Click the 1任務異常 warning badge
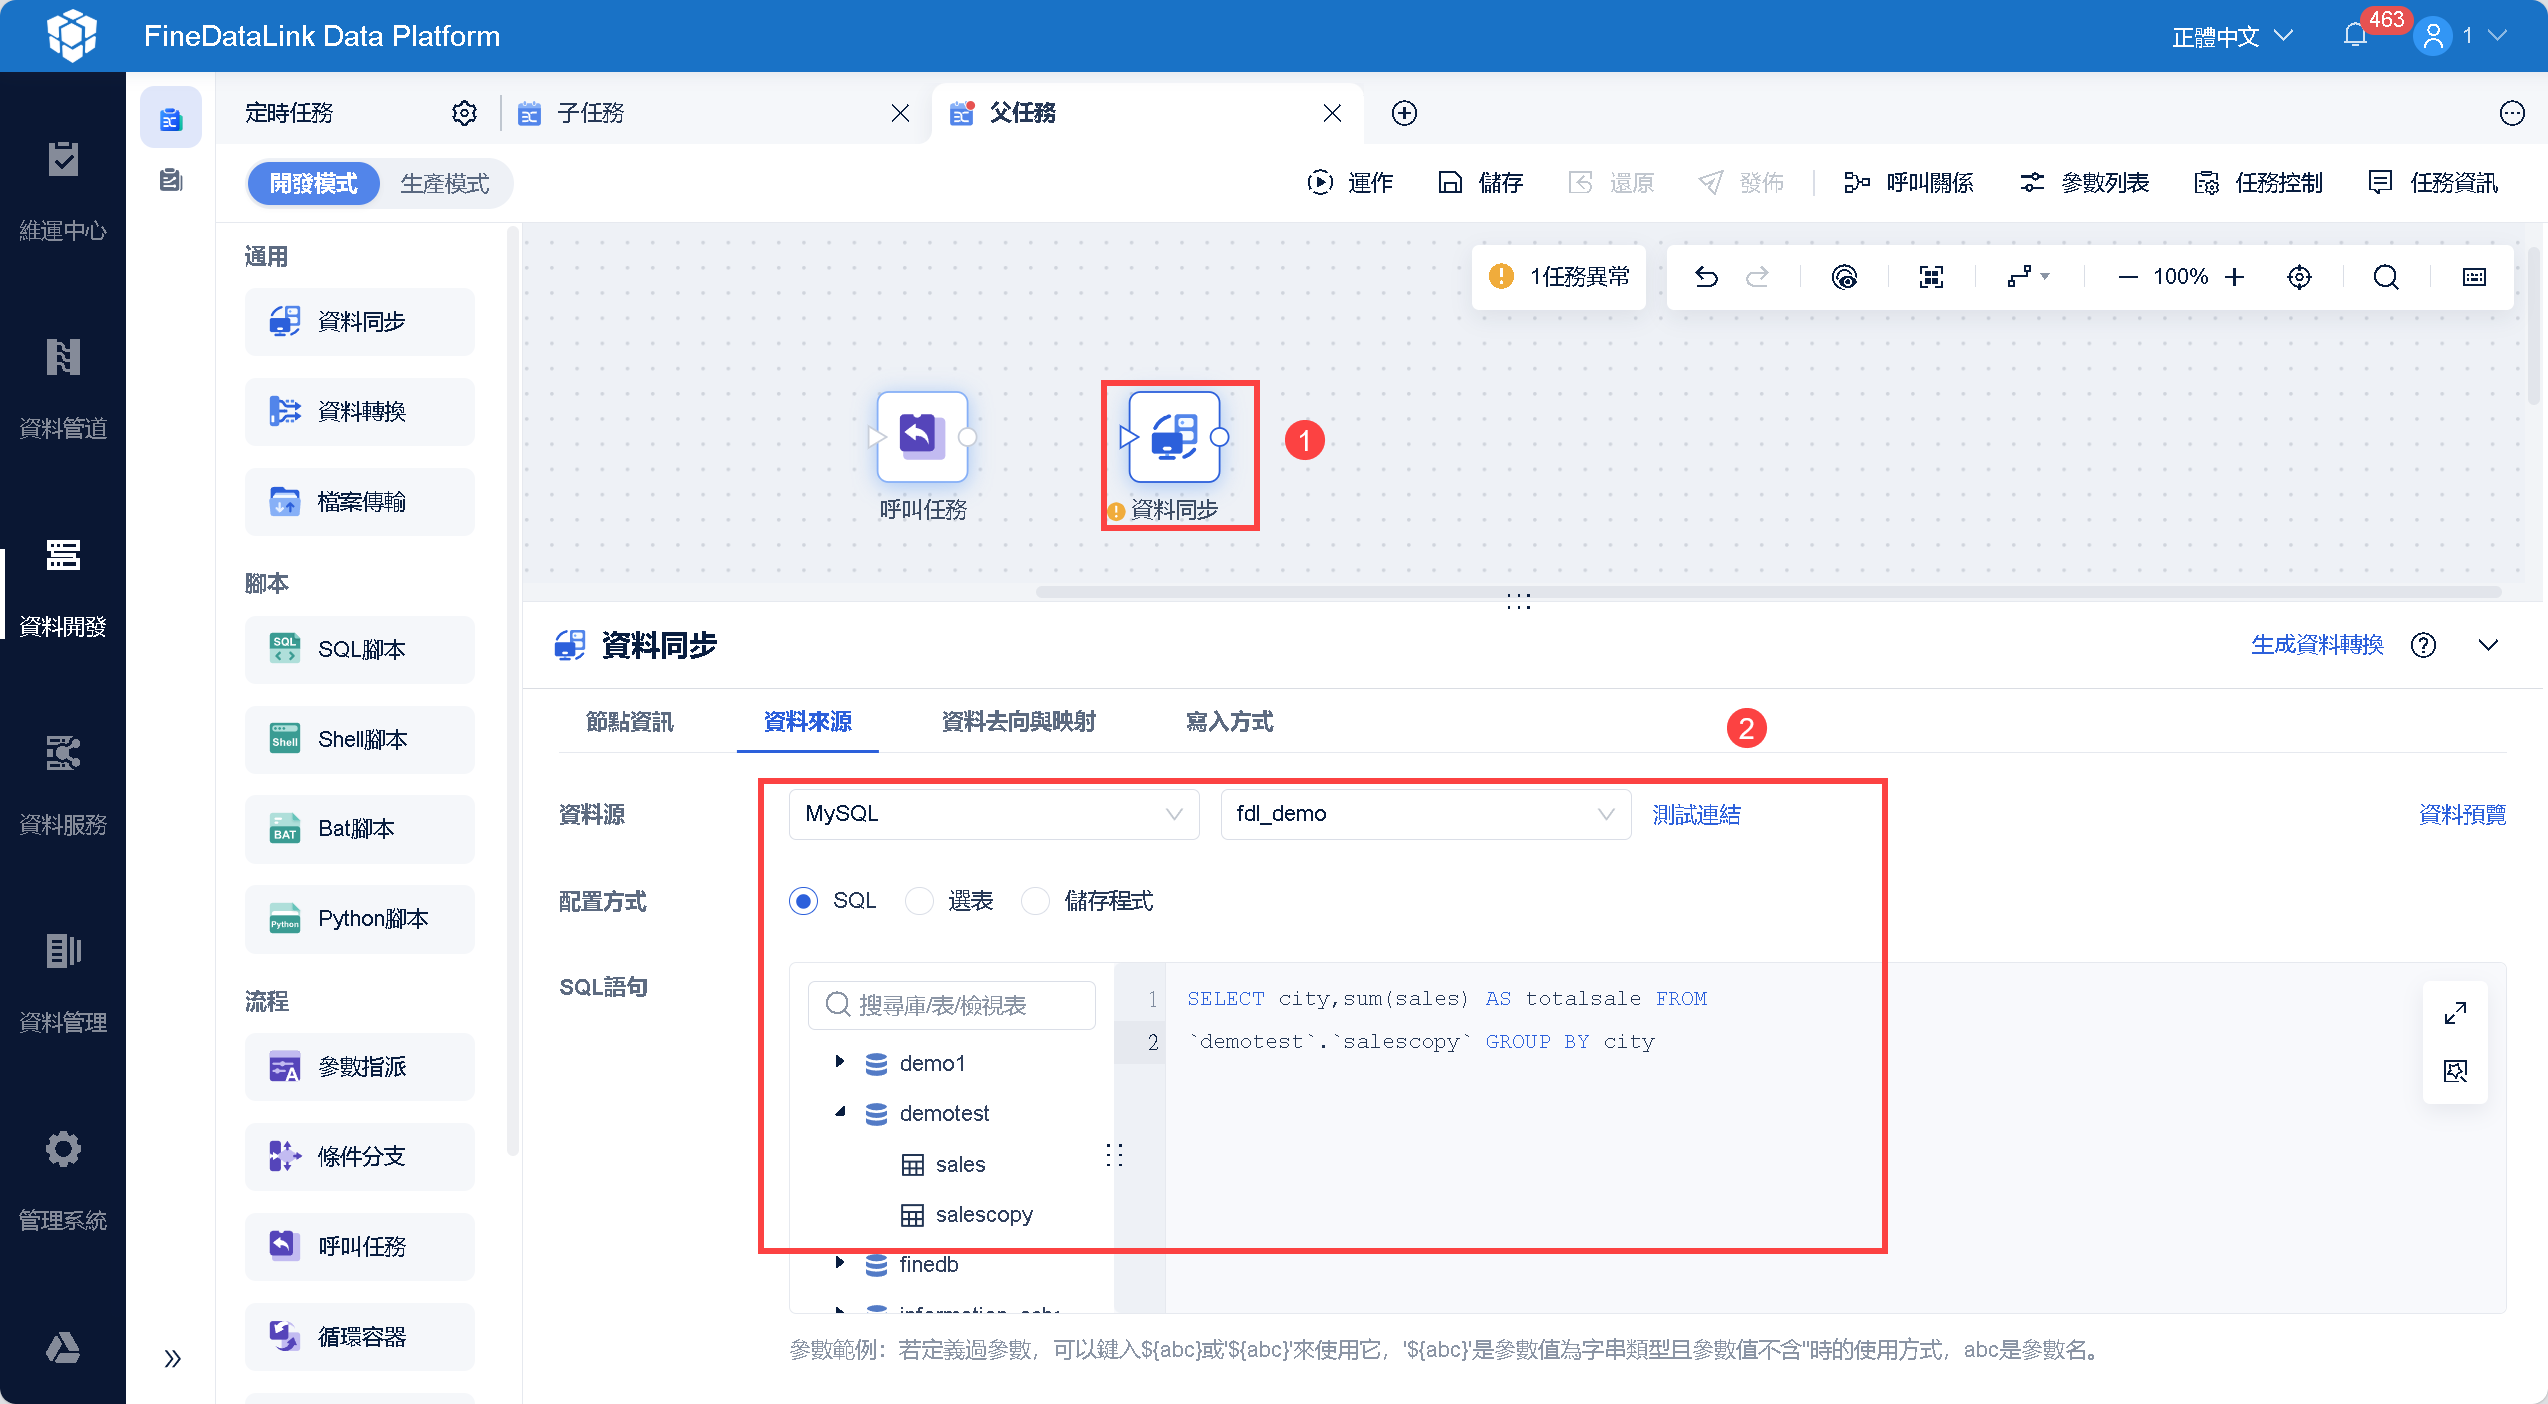Viewport: 2548px width, 1404px height. [1558, 277]
